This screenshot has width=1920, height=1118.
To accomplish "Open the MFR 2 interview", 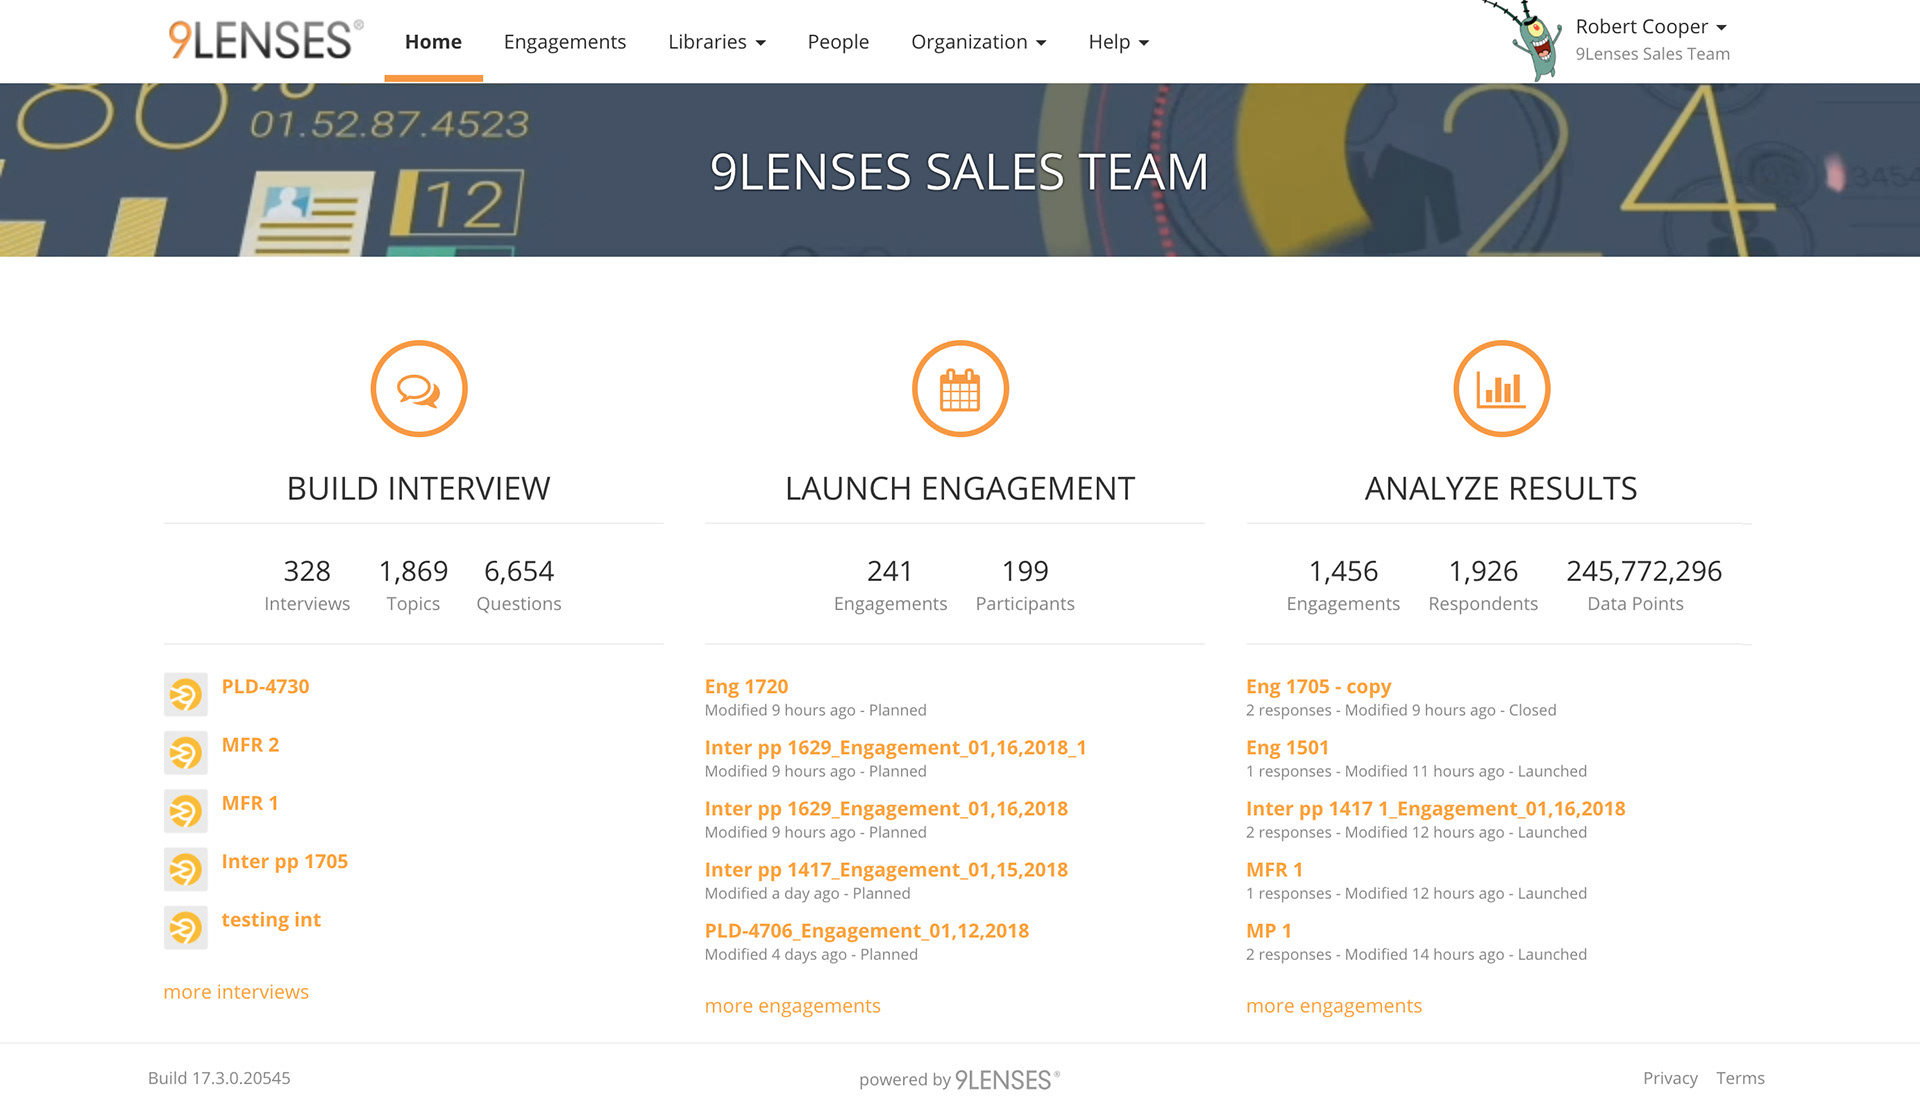I will coord(250,744).
